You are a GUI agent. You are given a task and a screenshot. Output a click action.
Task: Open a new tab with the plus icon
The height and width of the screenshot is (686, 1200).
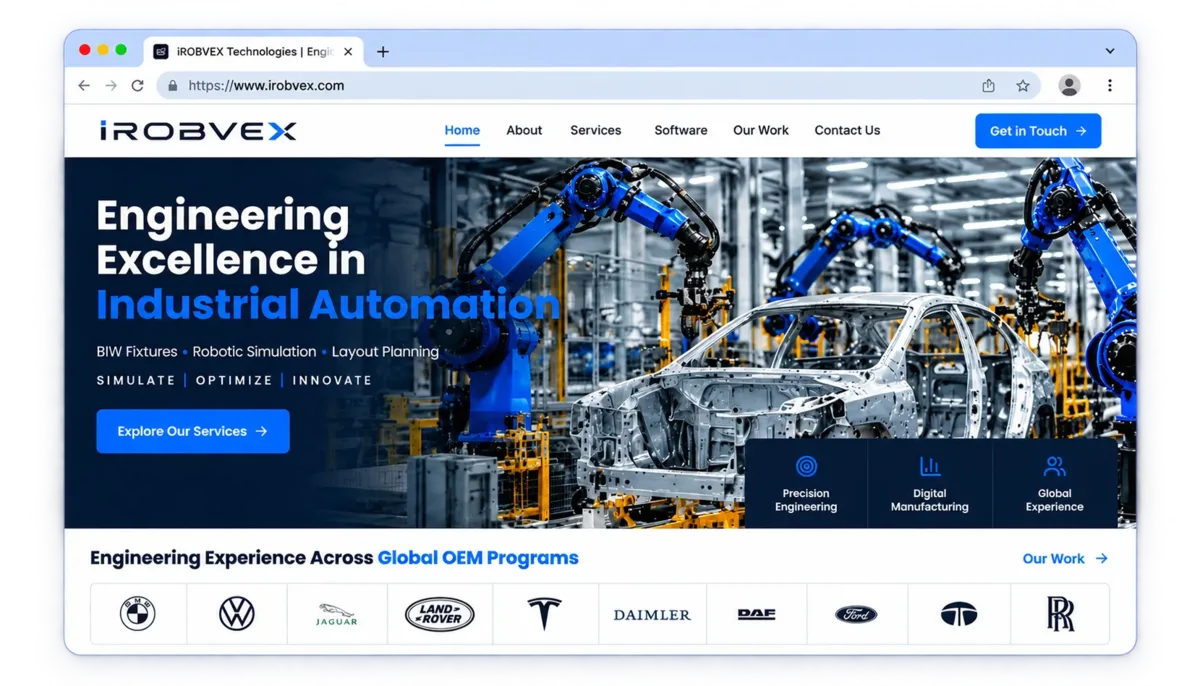coord(382,52)
